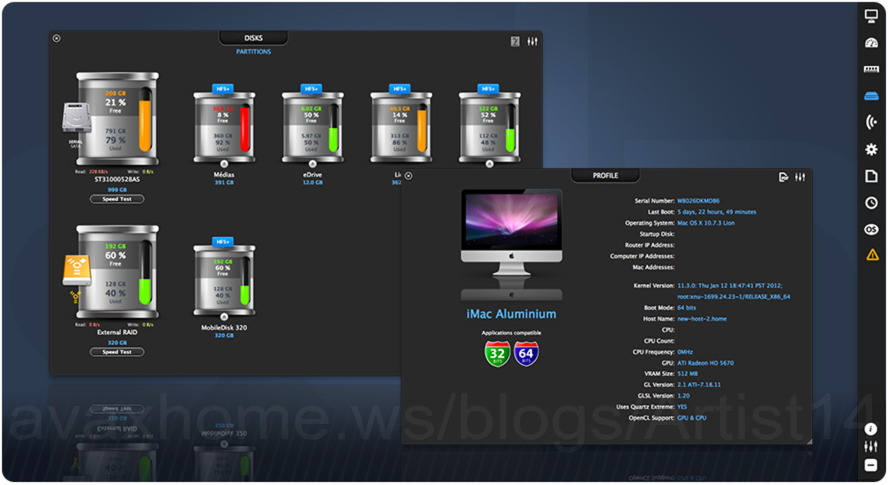Viewport: 889px width, 485px height.
Task: Click the 391 GB size under Médias
Action: click(x=224, y=183)
